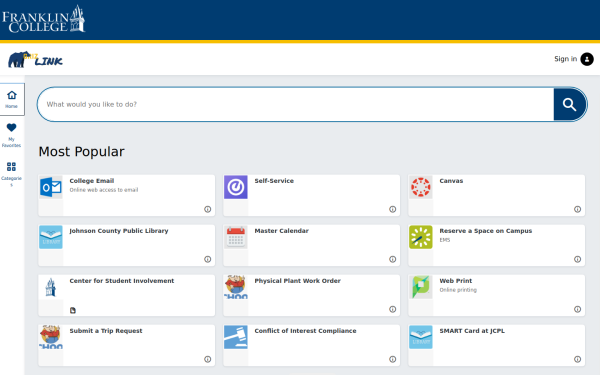The image size is (600, 375).
Task: Show info for College Email card
Action: [x=207, y=209]
